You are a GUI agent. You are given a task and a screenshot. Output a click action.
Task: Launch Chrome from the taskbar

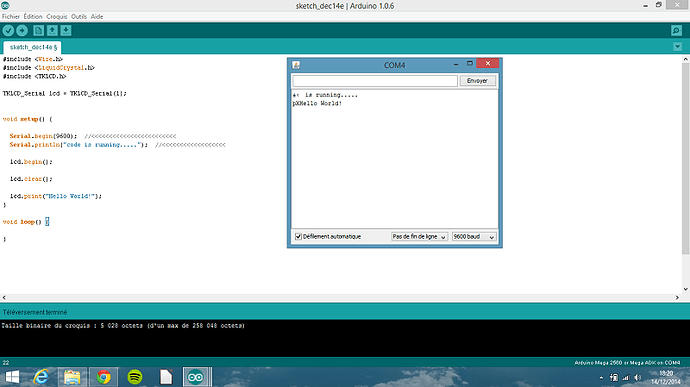[103, 377]
